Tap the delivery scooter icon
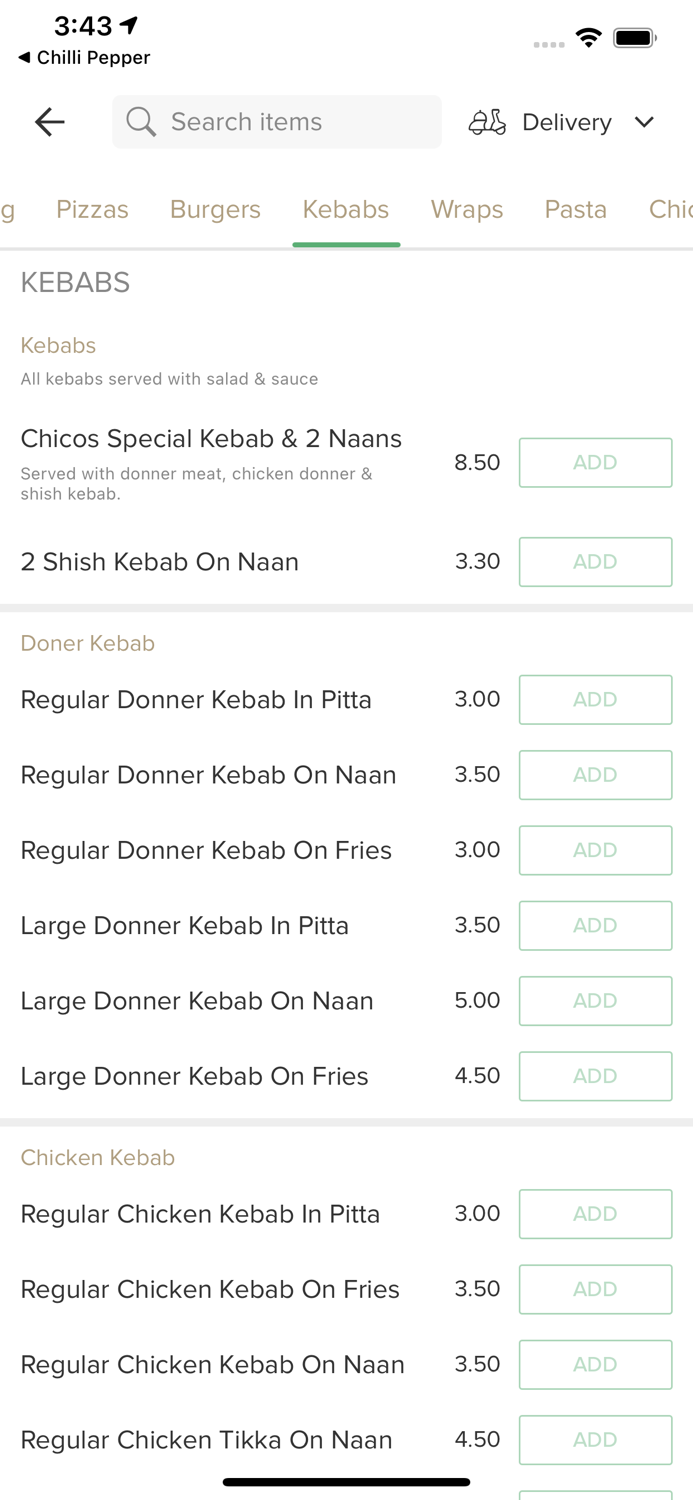The height and width of the screenshot is (1500, 693). (487, 122)
